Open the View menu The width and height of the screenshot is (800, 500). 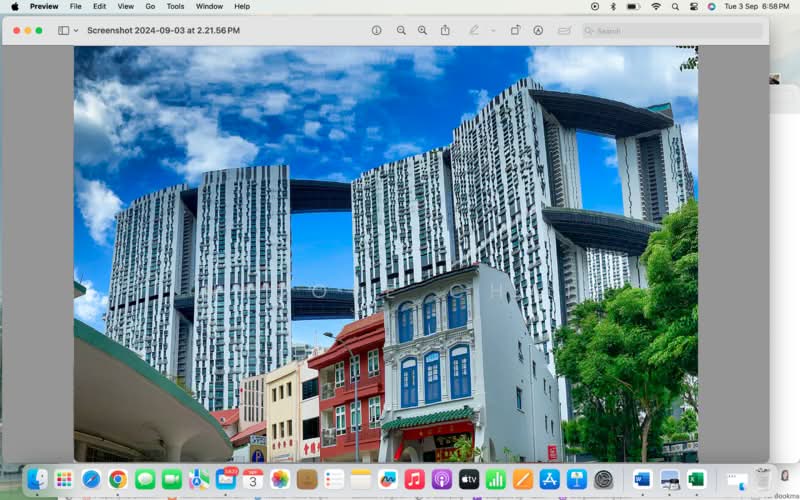(126, 7)
